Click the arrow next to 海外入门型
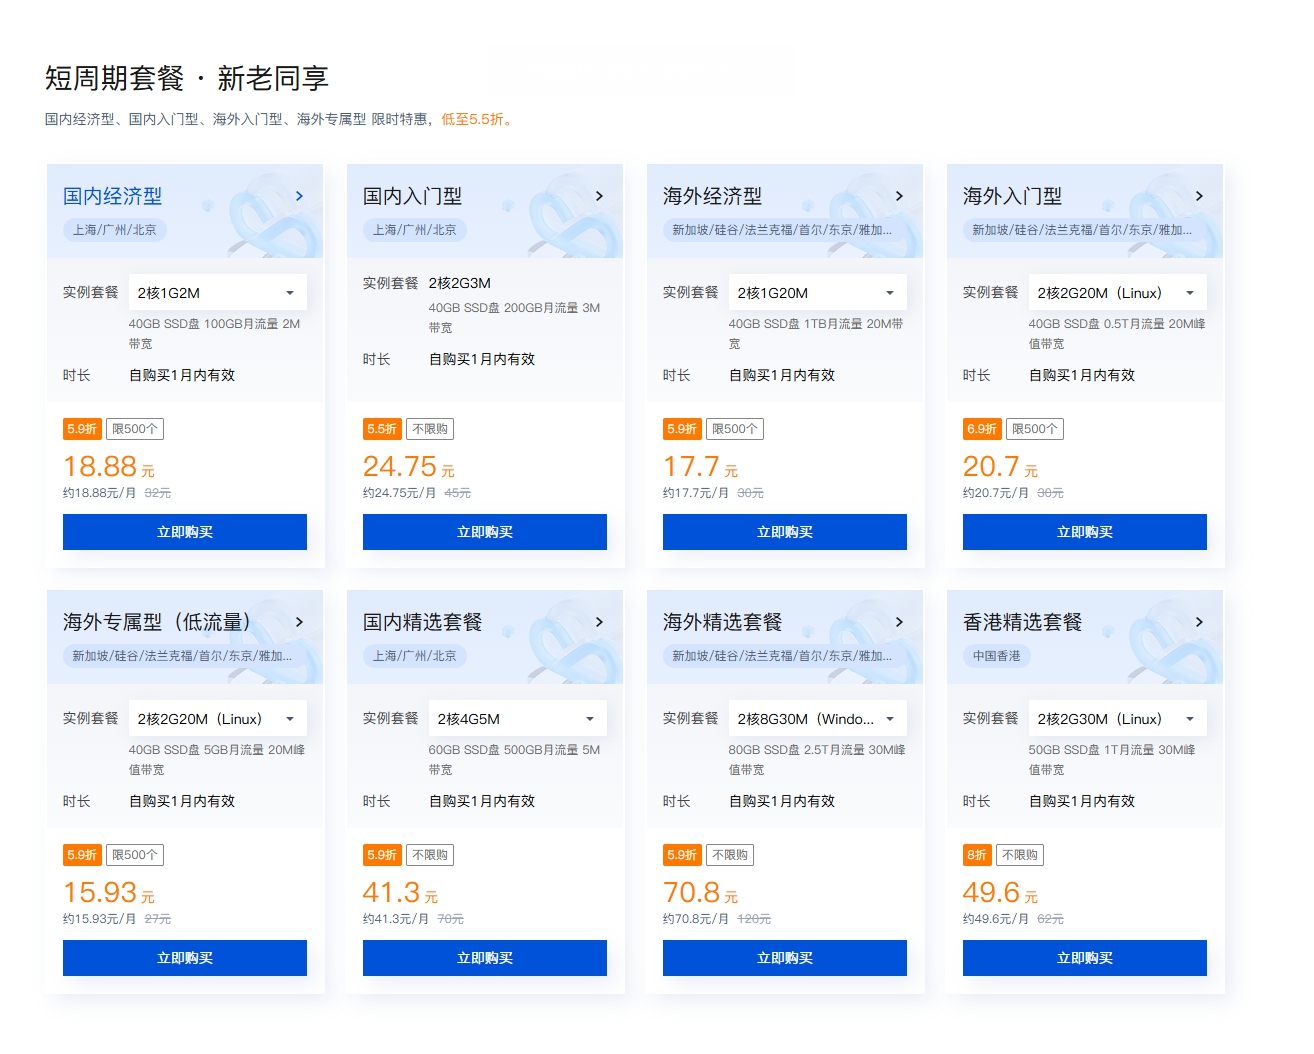The height and width of the screenshot is (1054, 1314). (x=1199, y=196)
